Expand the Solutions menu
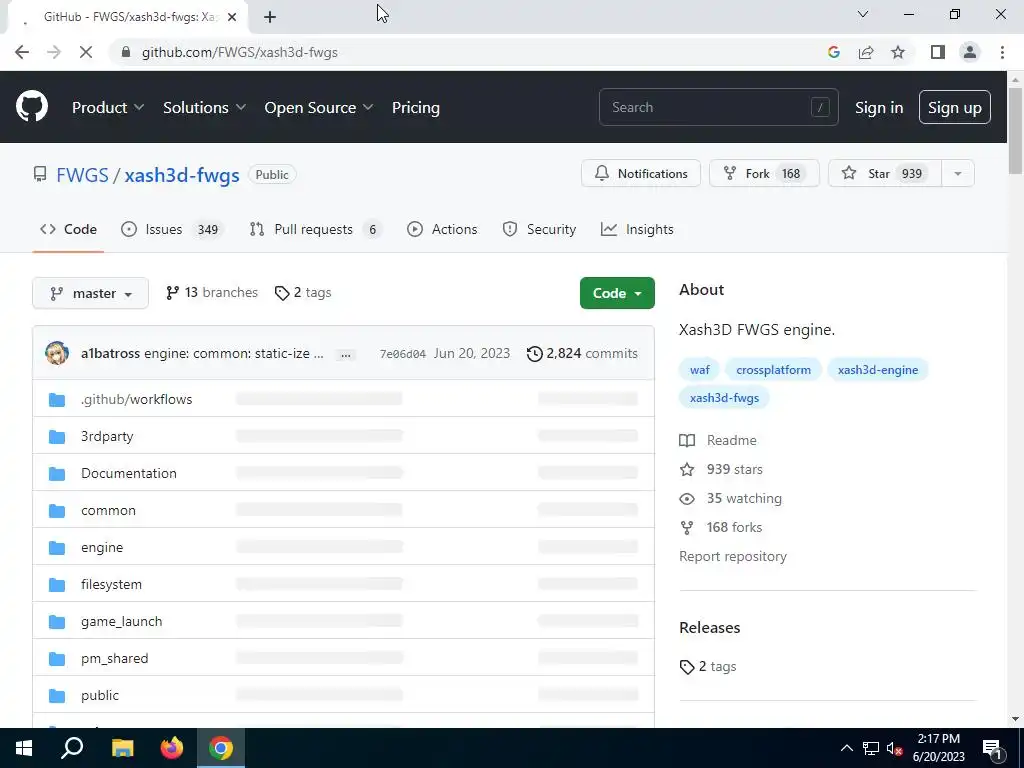The height and width of the screenshot is (768, 1024). click(x=204, y=107)
